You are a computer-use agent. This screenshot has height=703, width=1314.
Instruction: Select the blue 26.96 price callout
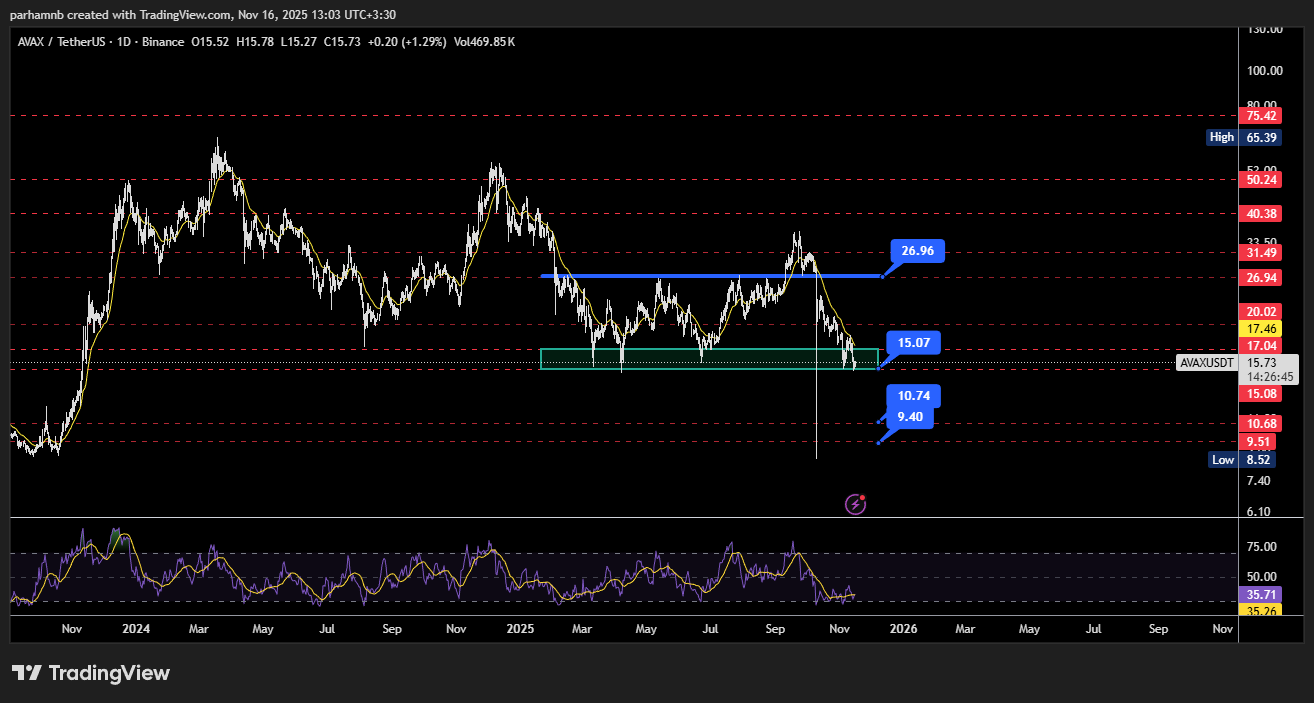917,251
